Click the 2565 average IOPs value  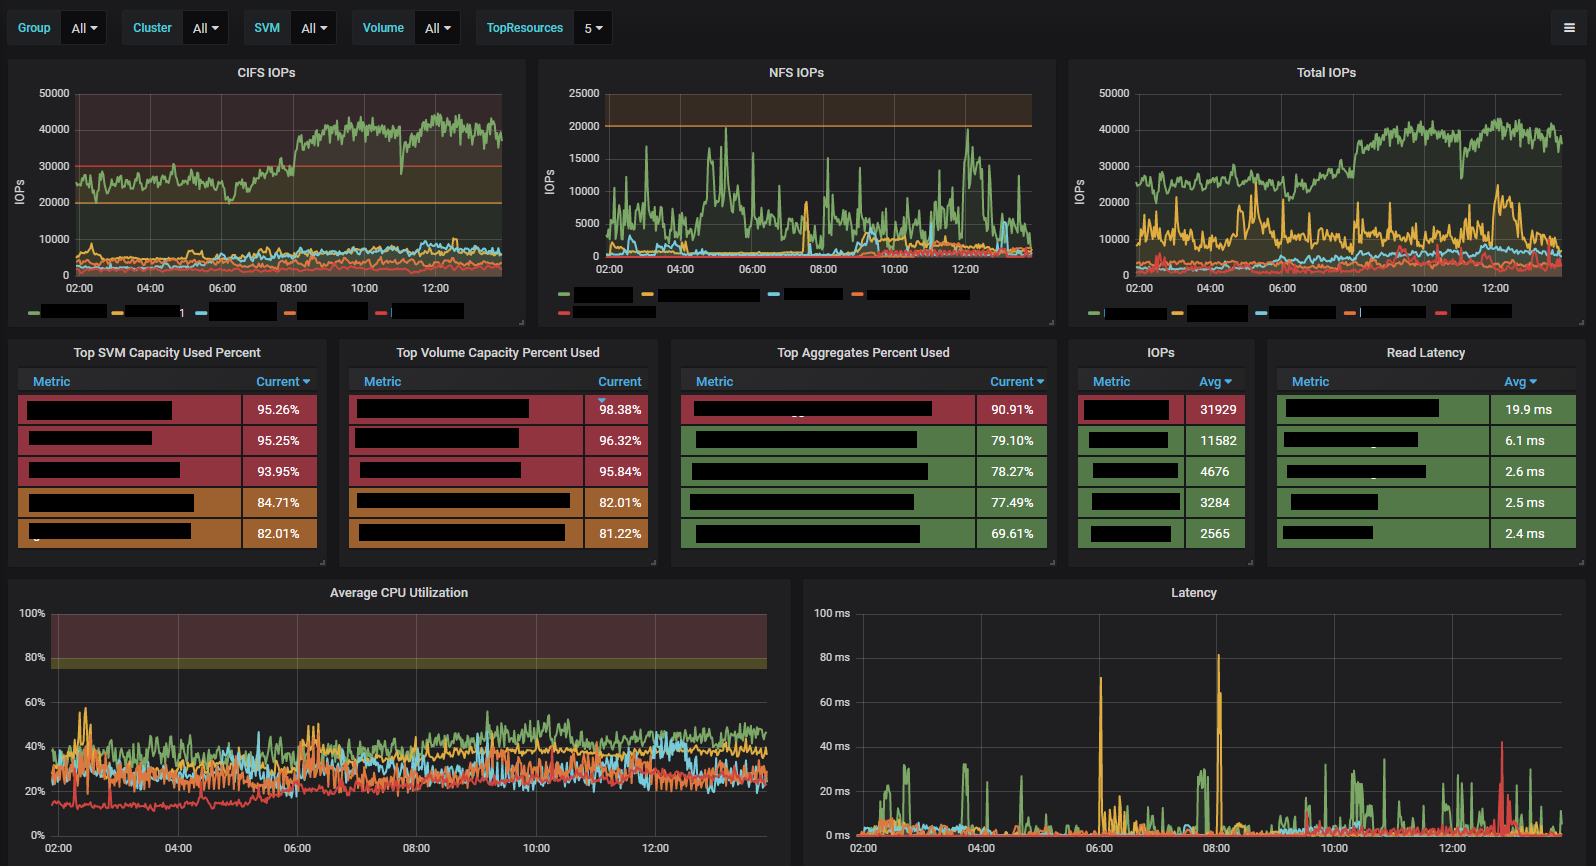pyautogui.click(x=1216, y=534)
